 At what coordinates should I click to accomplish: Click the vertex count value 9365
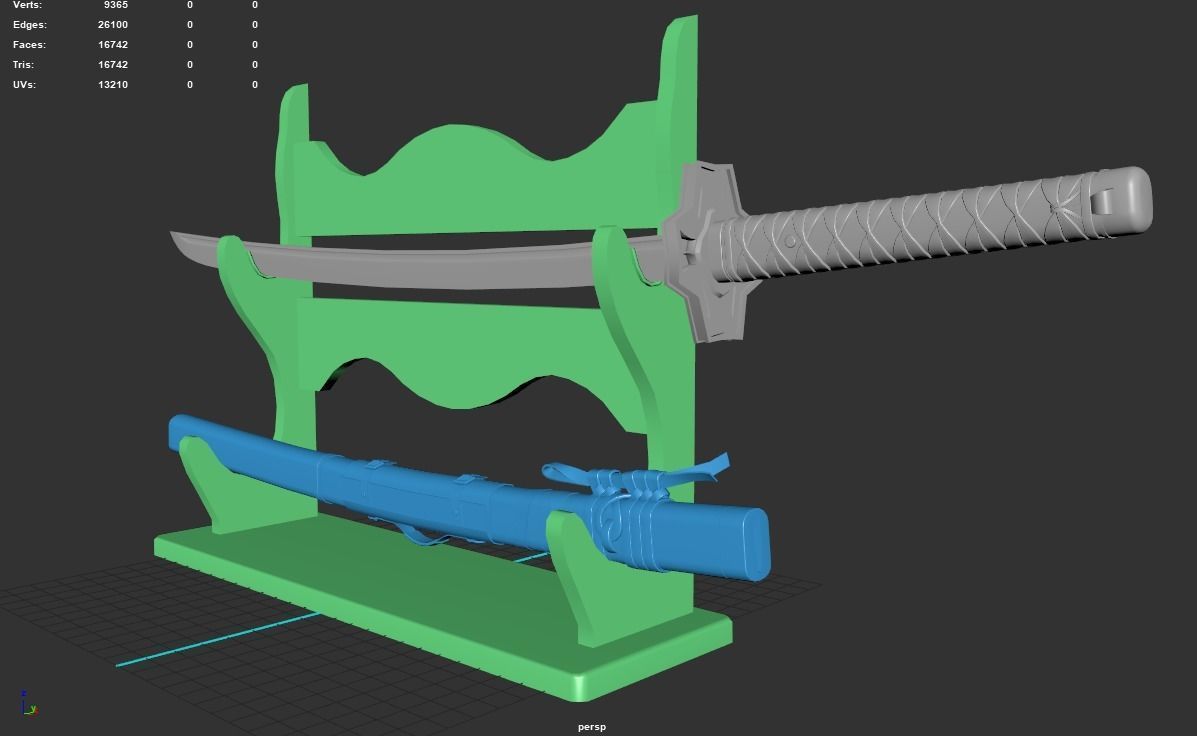coord(115,5)
